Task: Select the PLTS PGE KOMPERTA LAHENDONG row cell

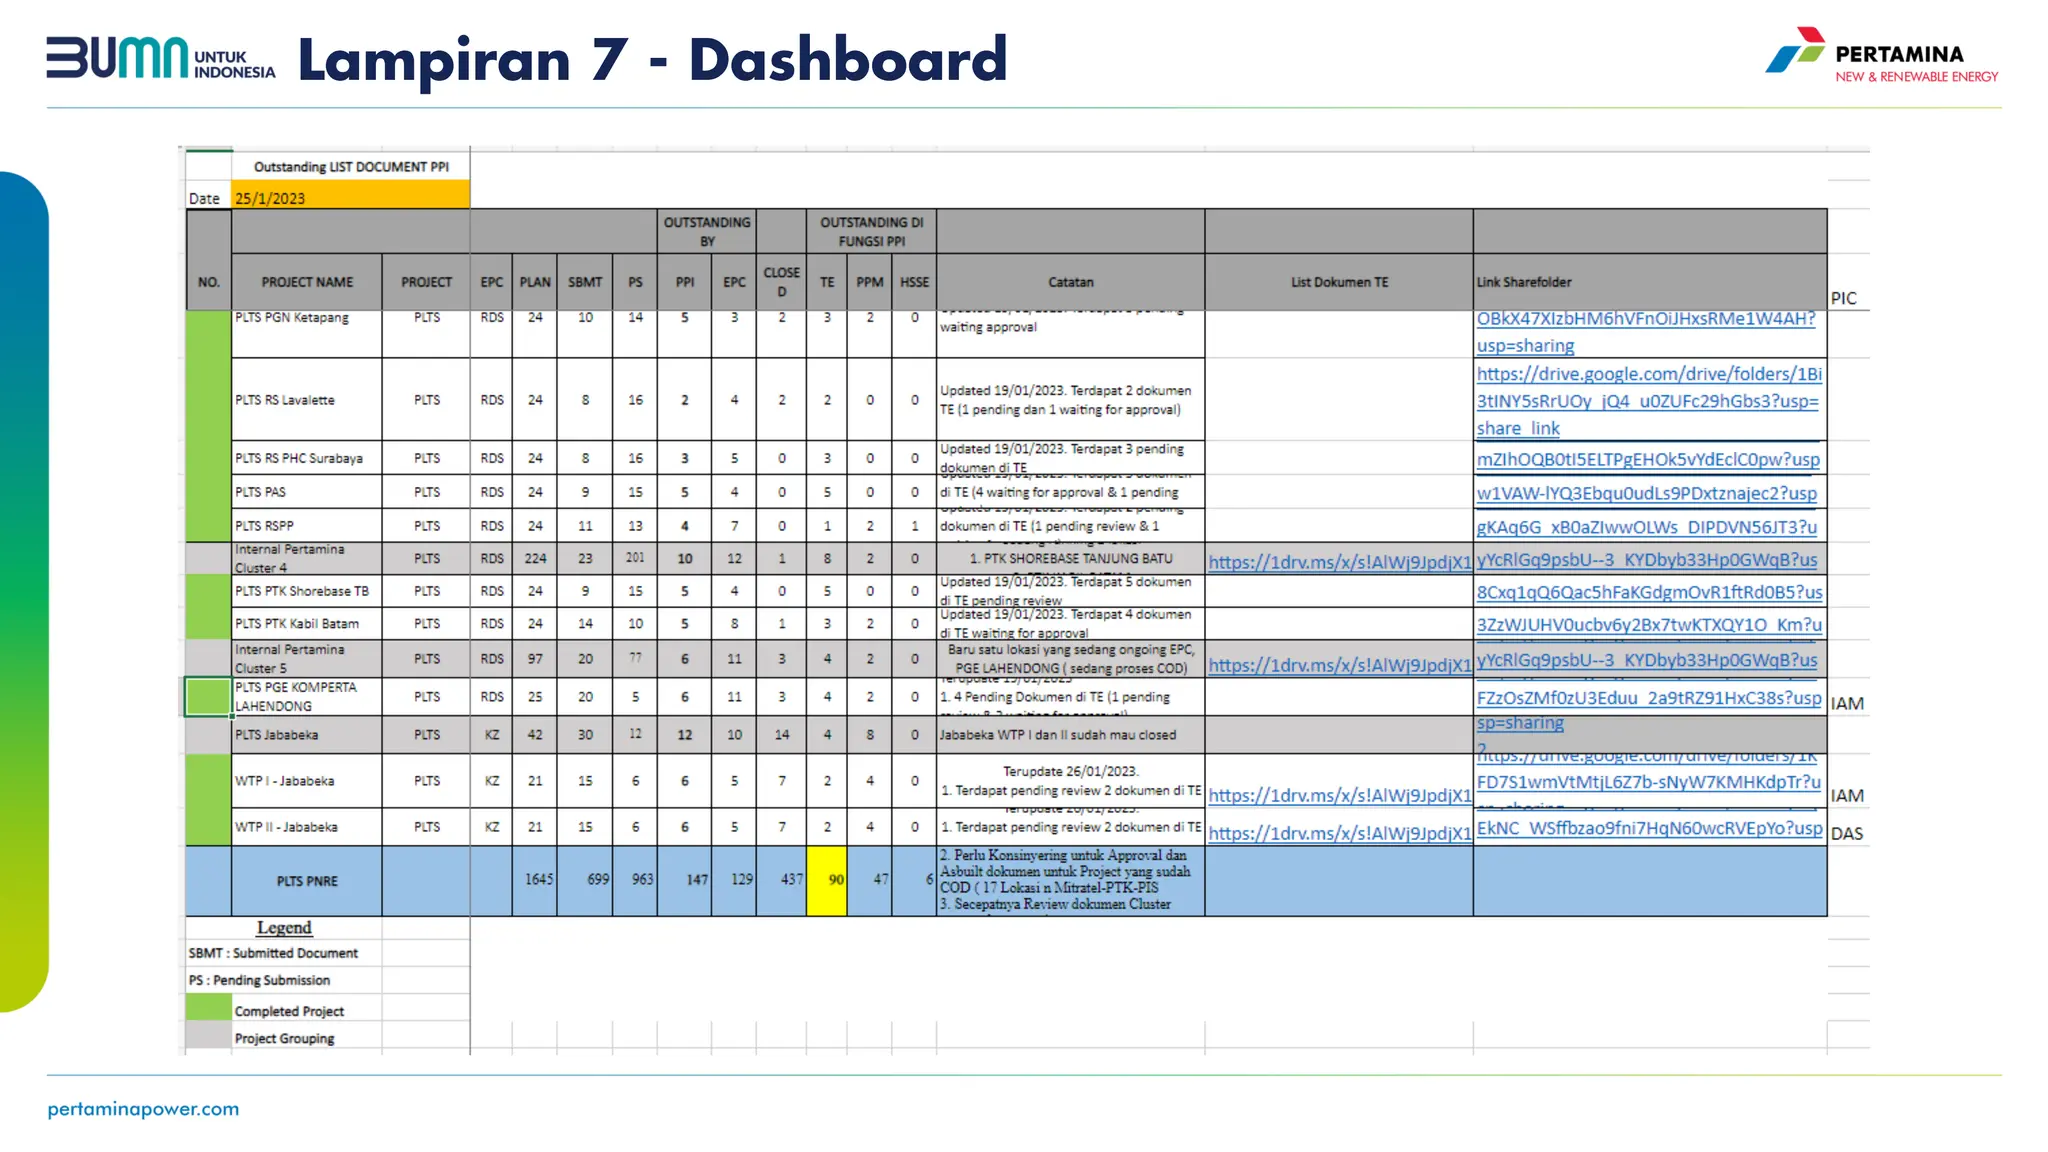Action: pos(306,696)
